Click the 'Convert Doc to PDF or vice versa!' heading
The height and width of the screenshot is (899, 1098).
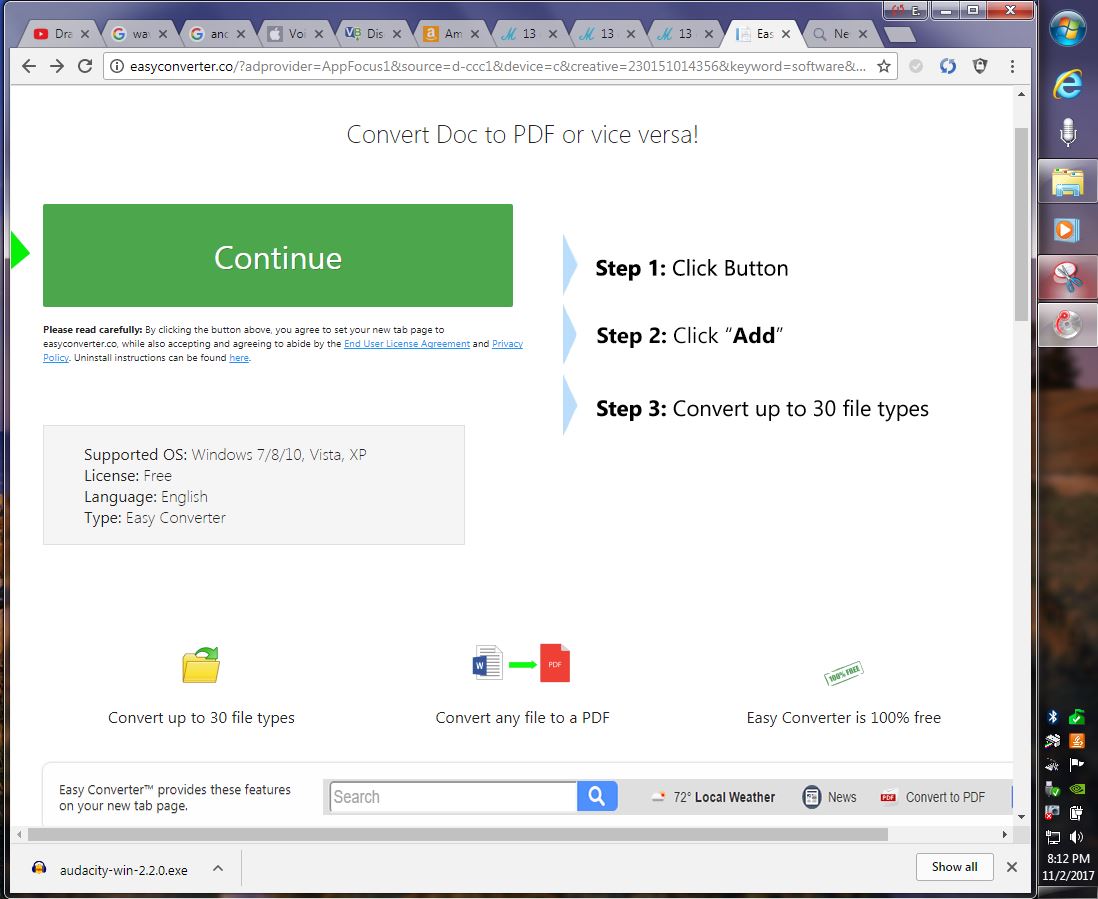522,134
